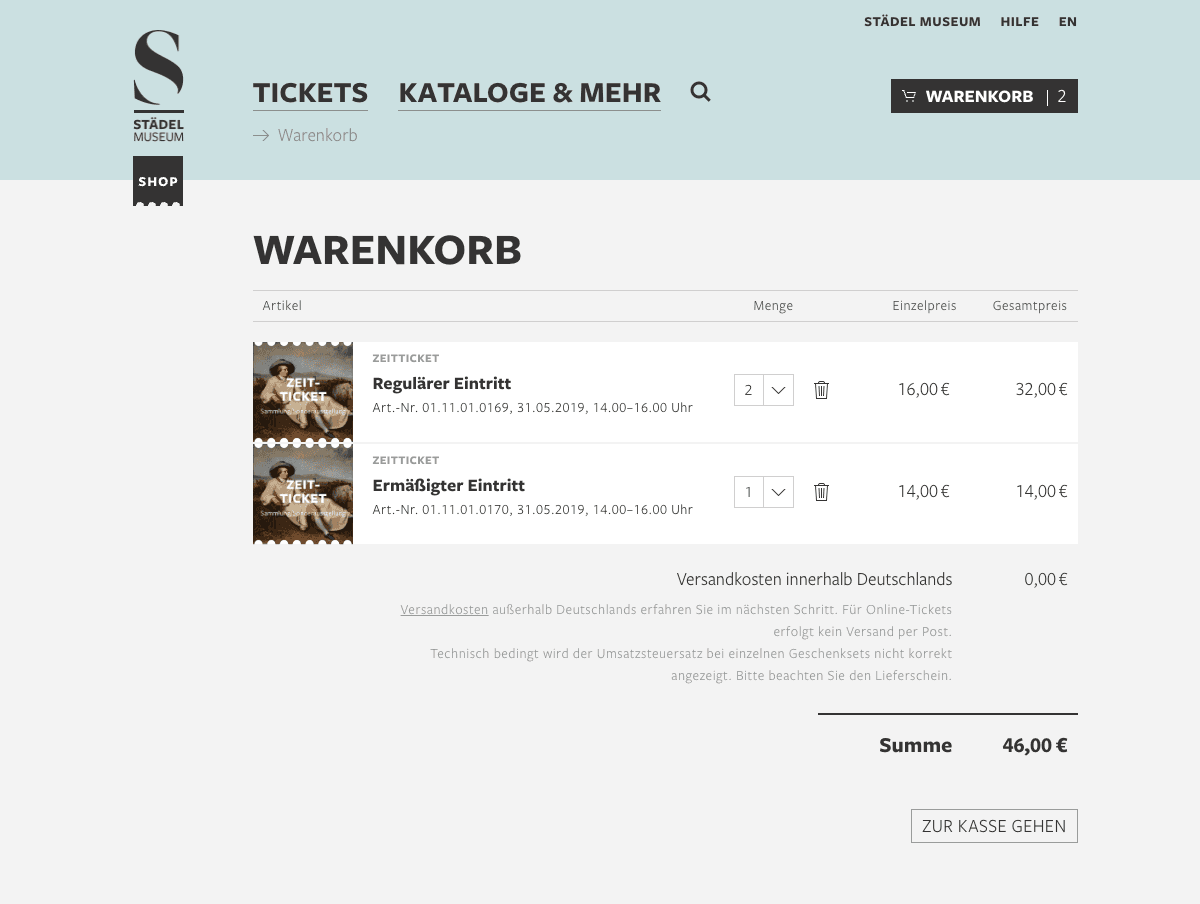Click the Zur Kasse gehen button
Viewport: 1200px width, 904px height.
click(994, 826)
